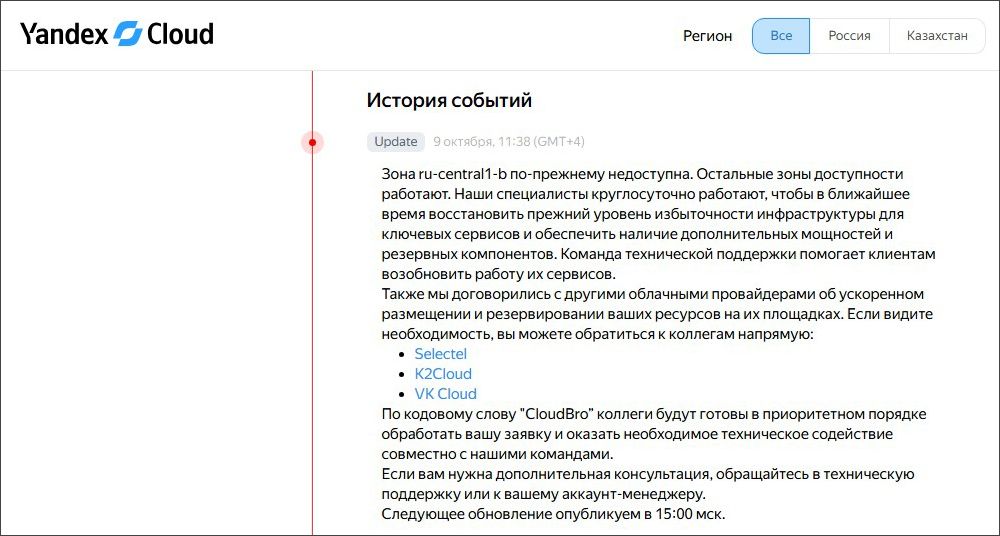Open the Yandex Cloud logo homepage
Image resolution: width=1000 pixels, height=536 pixels.
point(117,34)
